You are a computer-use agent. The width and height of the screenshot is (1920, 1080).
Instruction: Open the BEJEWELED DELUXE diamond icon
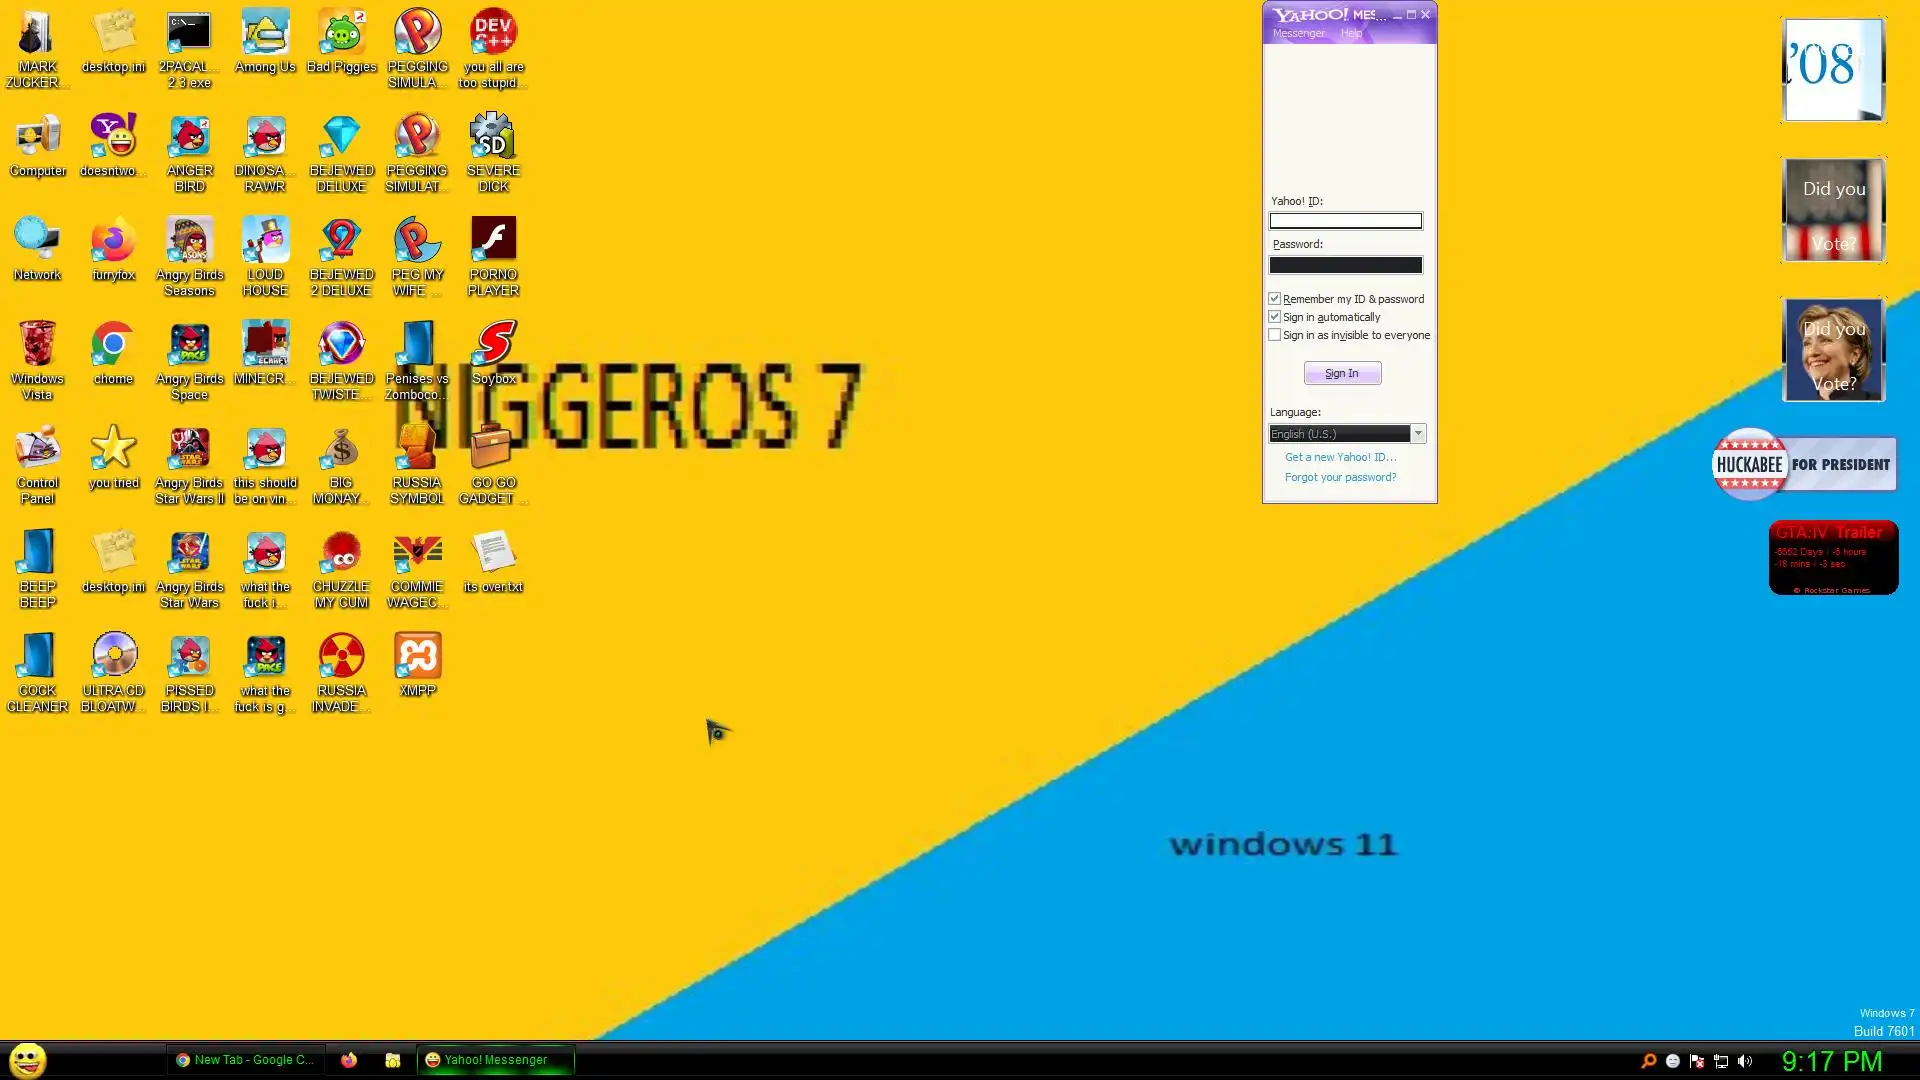pyautogui.click(x=341, y=138)
